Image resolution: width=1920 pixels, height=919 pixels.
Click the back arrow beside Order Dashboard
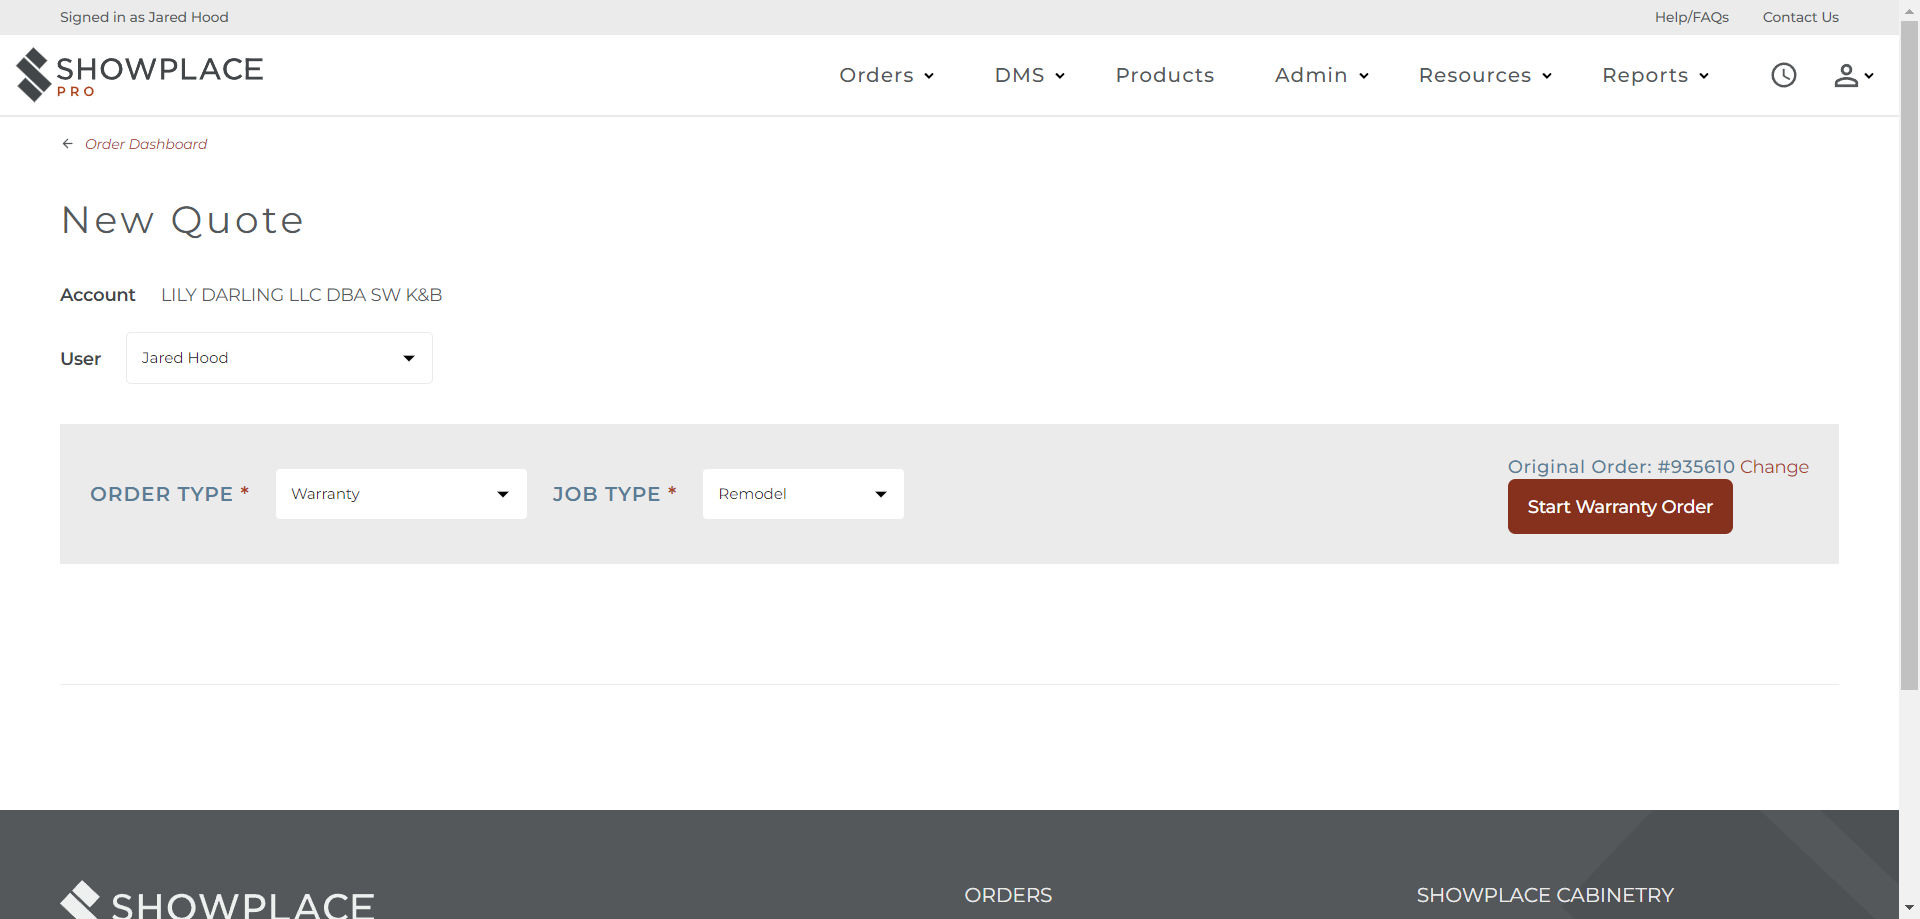pyautogui.click(x=68, y=144)
